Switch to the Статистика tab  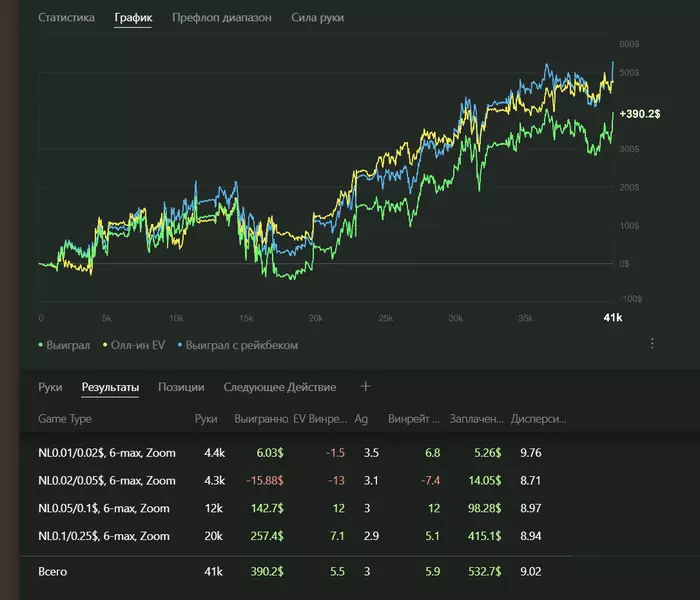click(66, 18)
